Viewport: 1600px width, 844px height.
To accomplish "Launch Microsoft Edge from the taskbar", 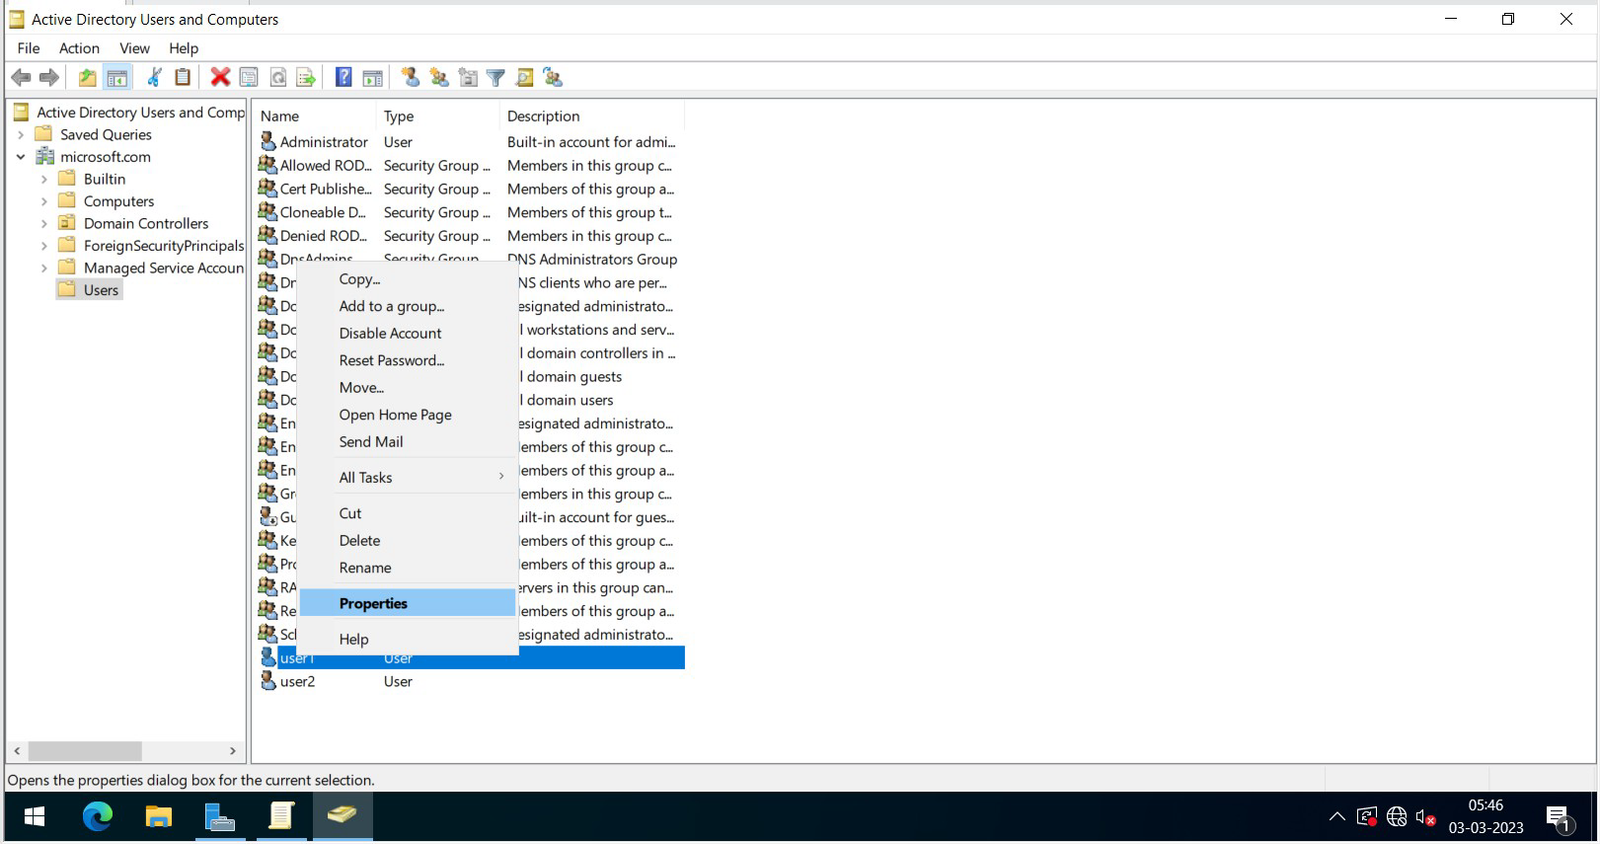I will [97, 817].
